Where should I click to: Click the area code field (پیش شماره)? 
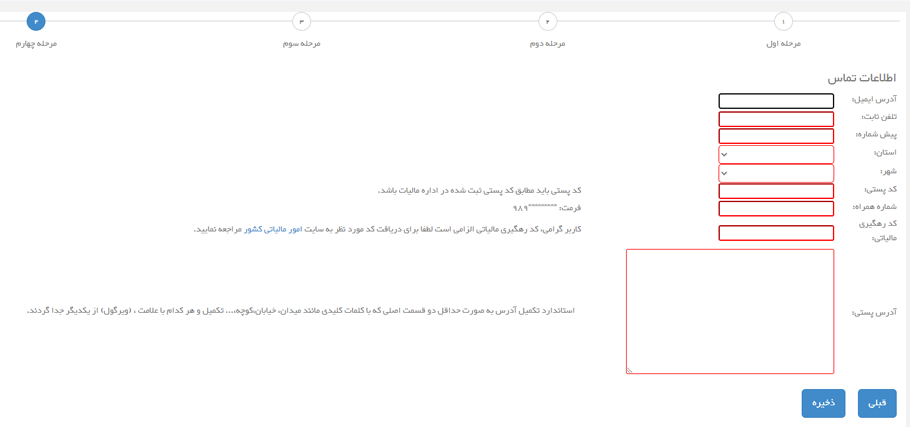tap(776, 136)
